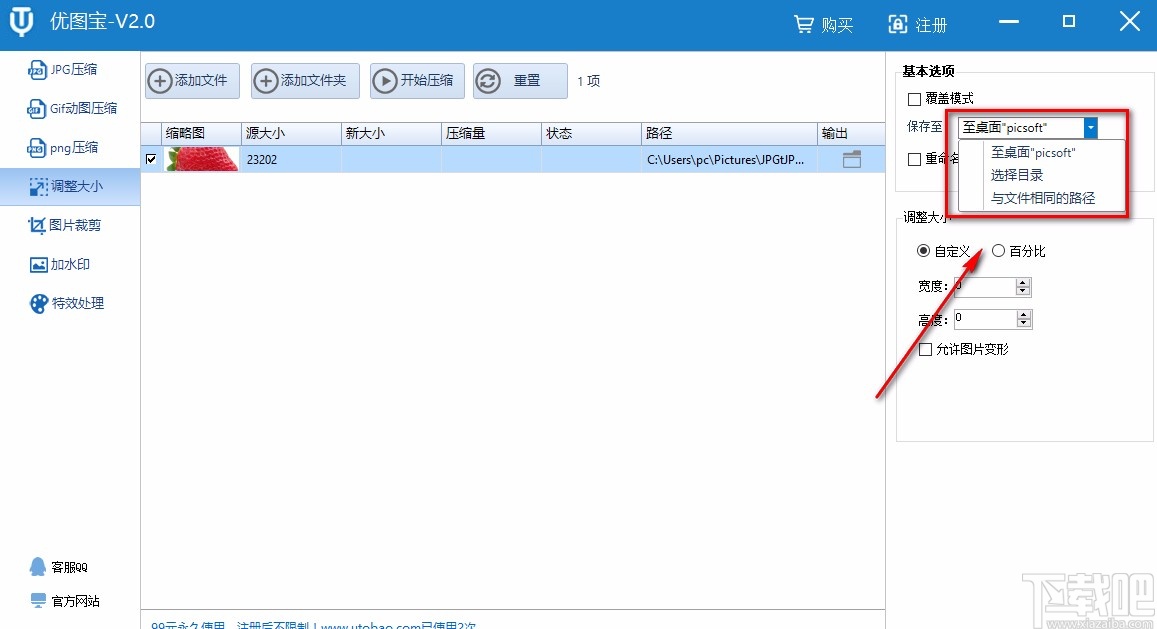Select the 百分比 radio button
Screen dimensions: 1157x629
coord(998,251)
